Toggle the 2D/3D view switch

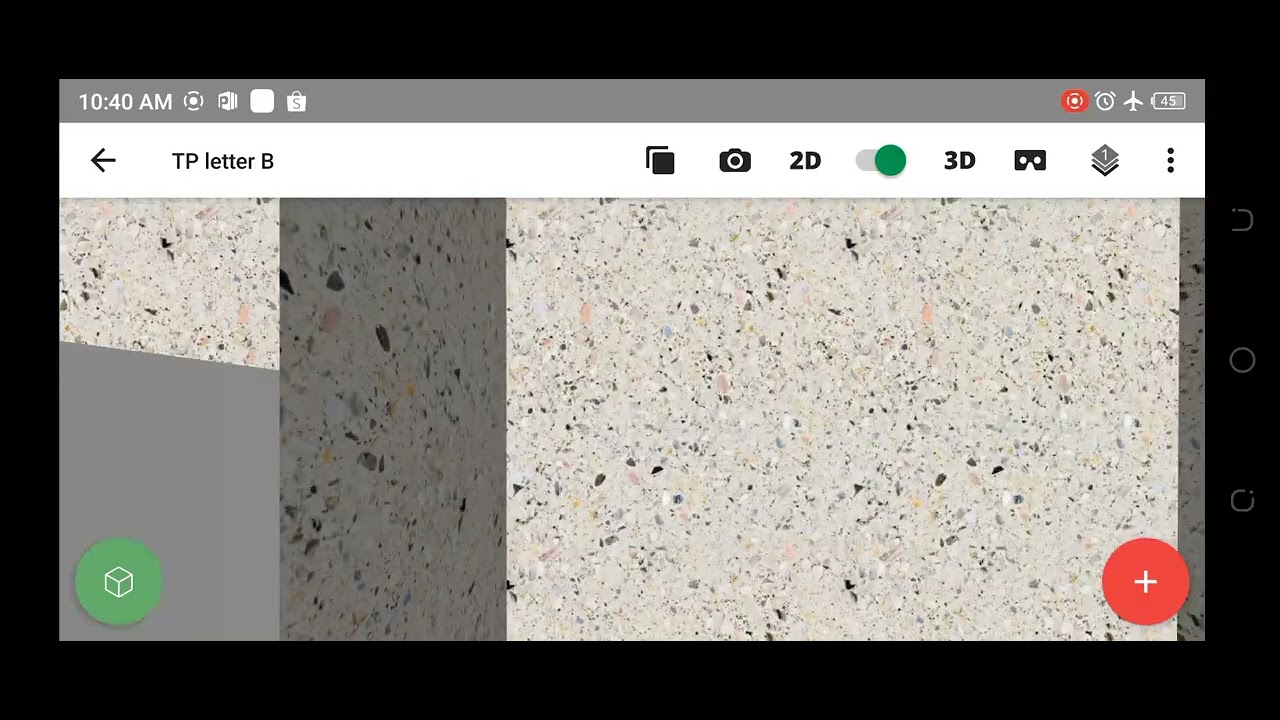881,161
